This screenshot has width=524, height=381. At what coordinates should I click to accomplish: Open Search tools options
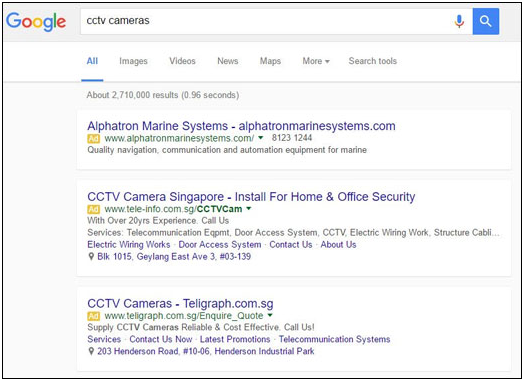(373, 61)
